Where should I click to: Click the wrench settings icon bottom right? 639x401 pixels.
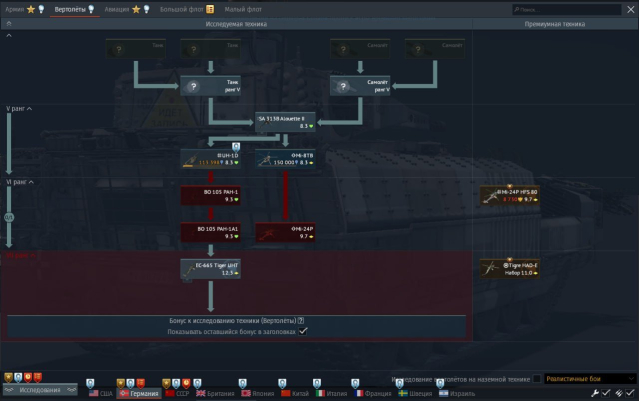[592, 393]
